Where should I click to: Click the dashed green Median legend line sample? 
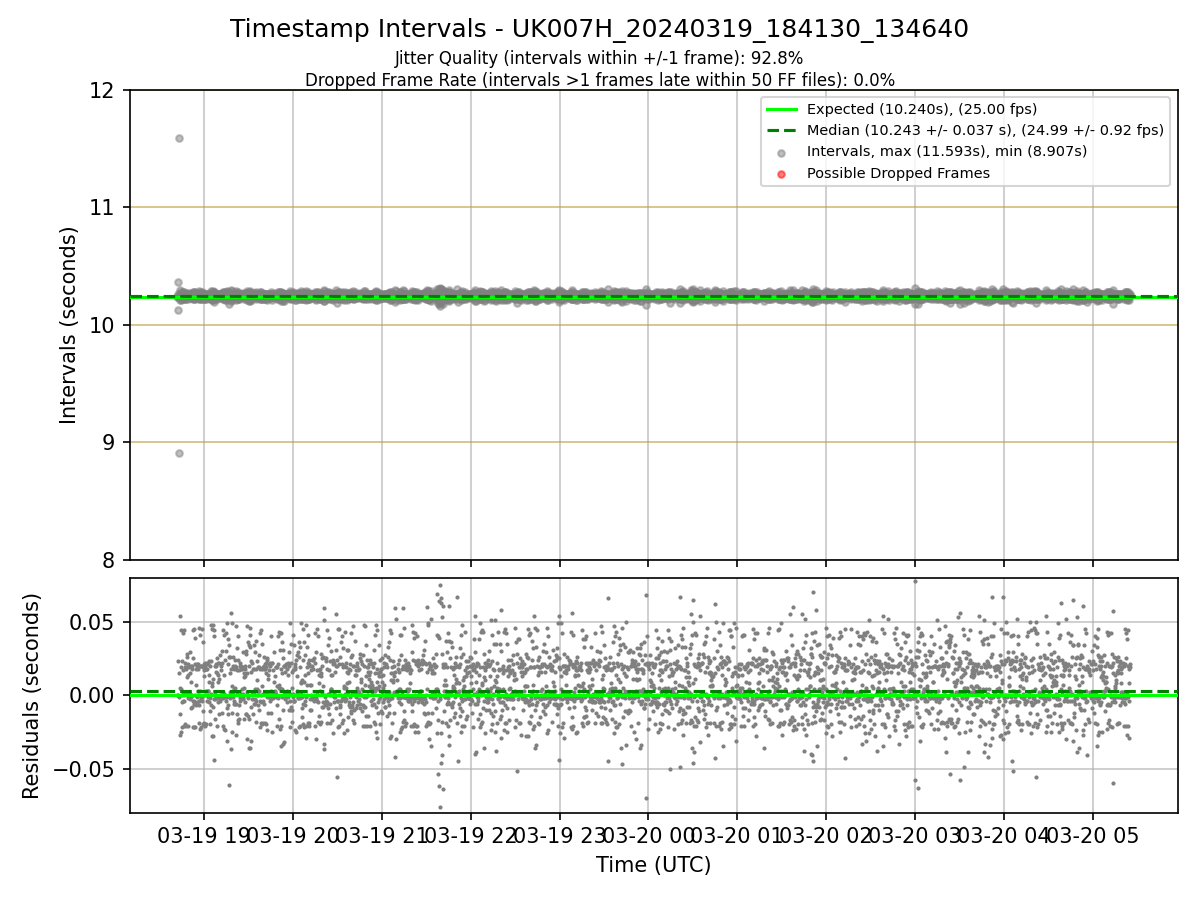click(x=781, y=131)
